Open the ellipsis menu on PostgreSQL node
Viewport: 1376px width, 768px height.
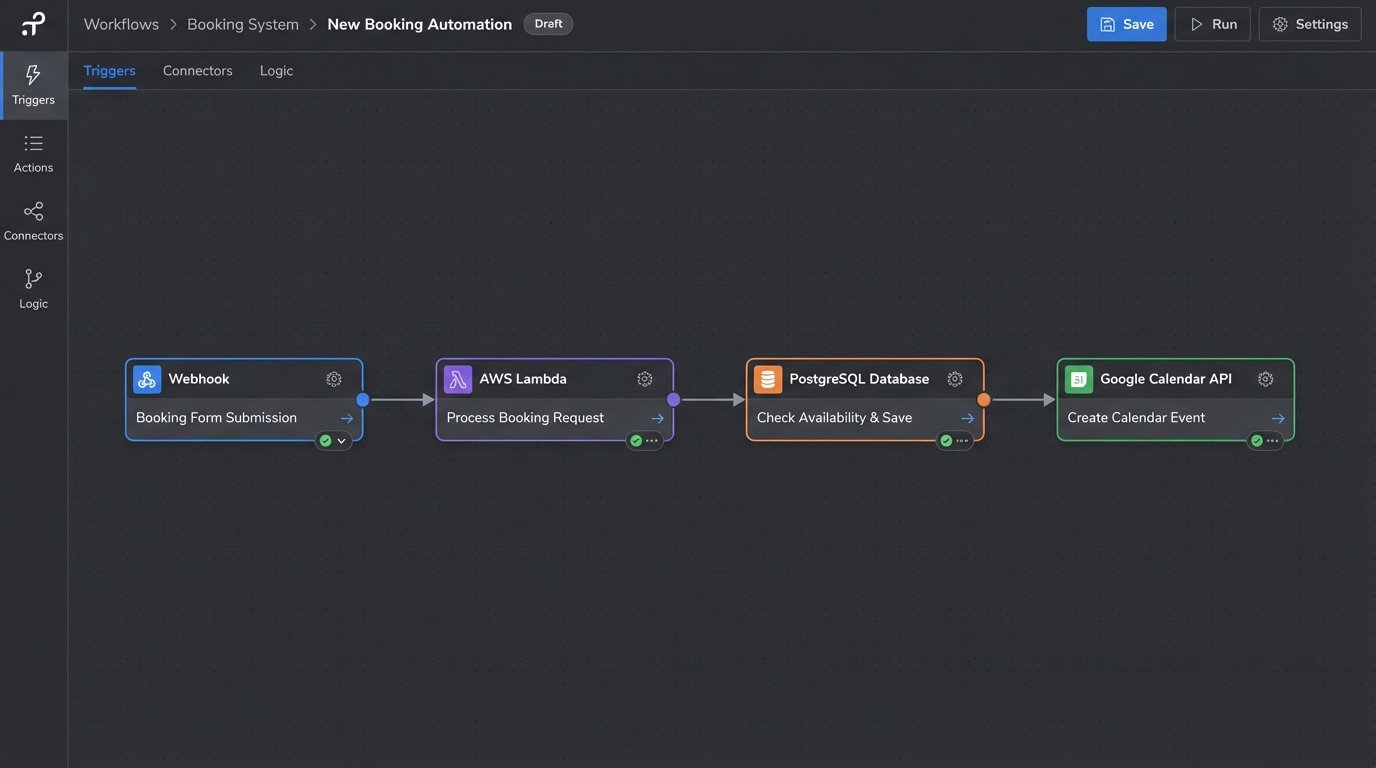click(x=962, y=438)
